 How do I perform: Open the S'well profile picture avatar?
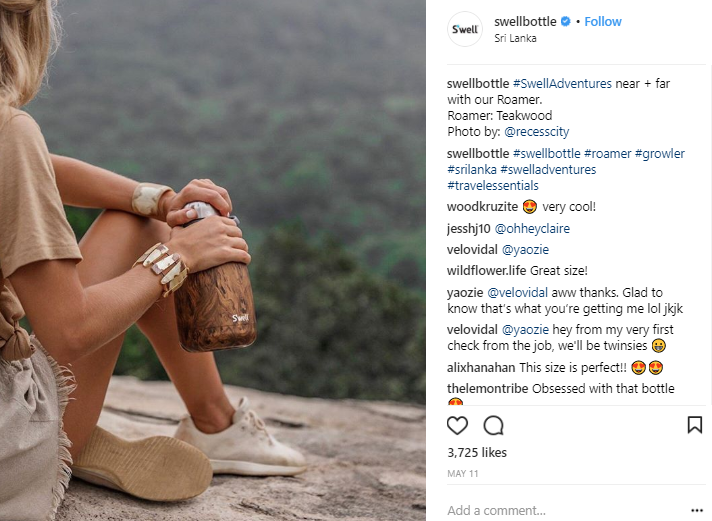click(465, 29)
